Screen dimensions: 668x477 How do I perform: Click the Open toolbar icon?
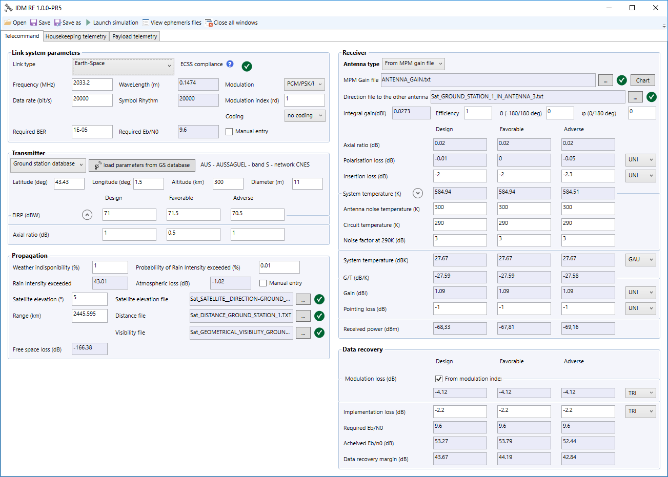pos(15,21)
